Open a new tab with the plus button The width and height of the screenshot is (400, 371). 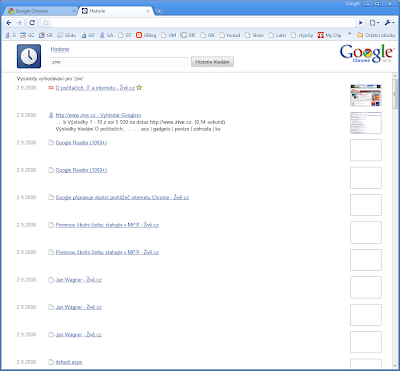[159, 11]
